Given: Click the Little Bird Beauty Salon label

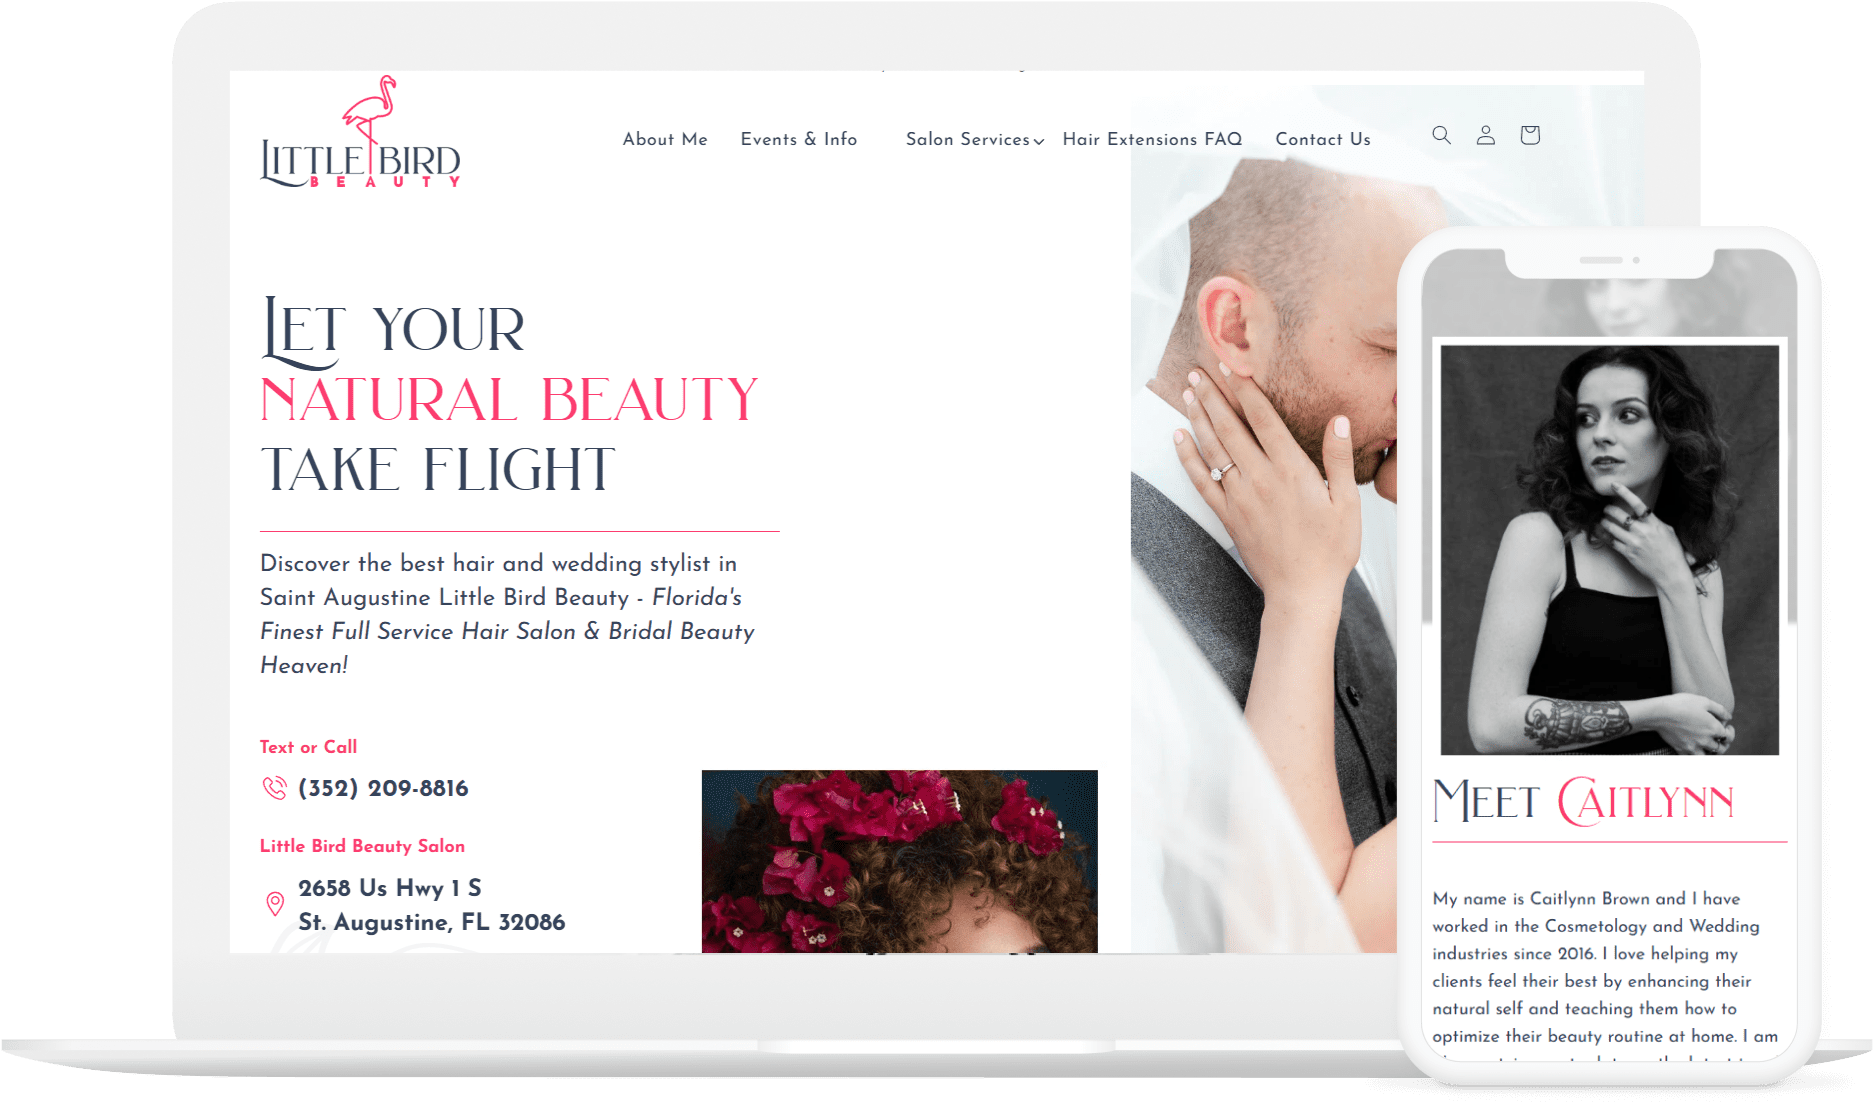Looking at the screenshot, I should pyautogui.click(x=362, y=846).
